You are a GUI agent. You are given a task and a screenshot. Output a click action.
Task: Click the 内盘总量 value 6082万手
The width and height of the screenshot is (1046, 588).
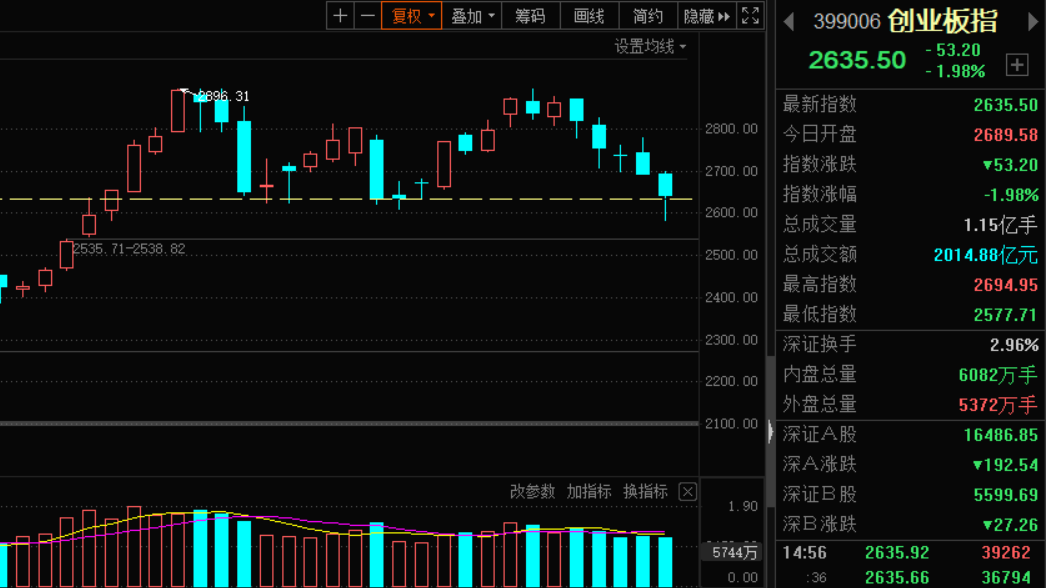coord(998,375)
